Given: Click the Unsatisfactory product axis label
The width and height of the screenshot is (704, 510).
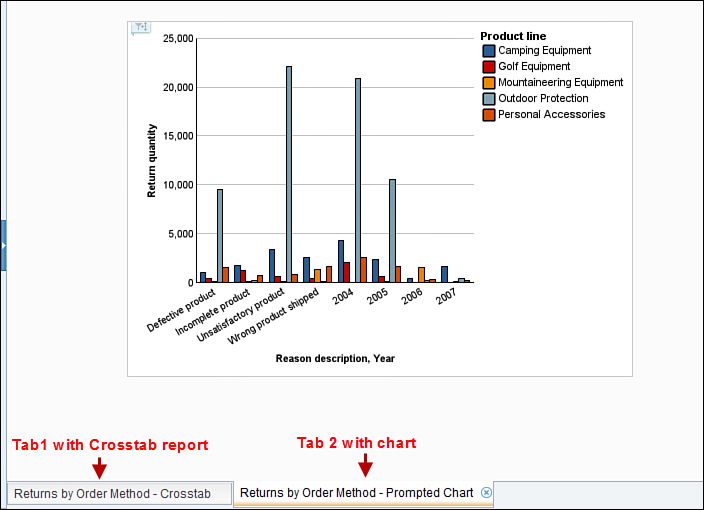Looking at the screenshot, I should tap(241, 315).
